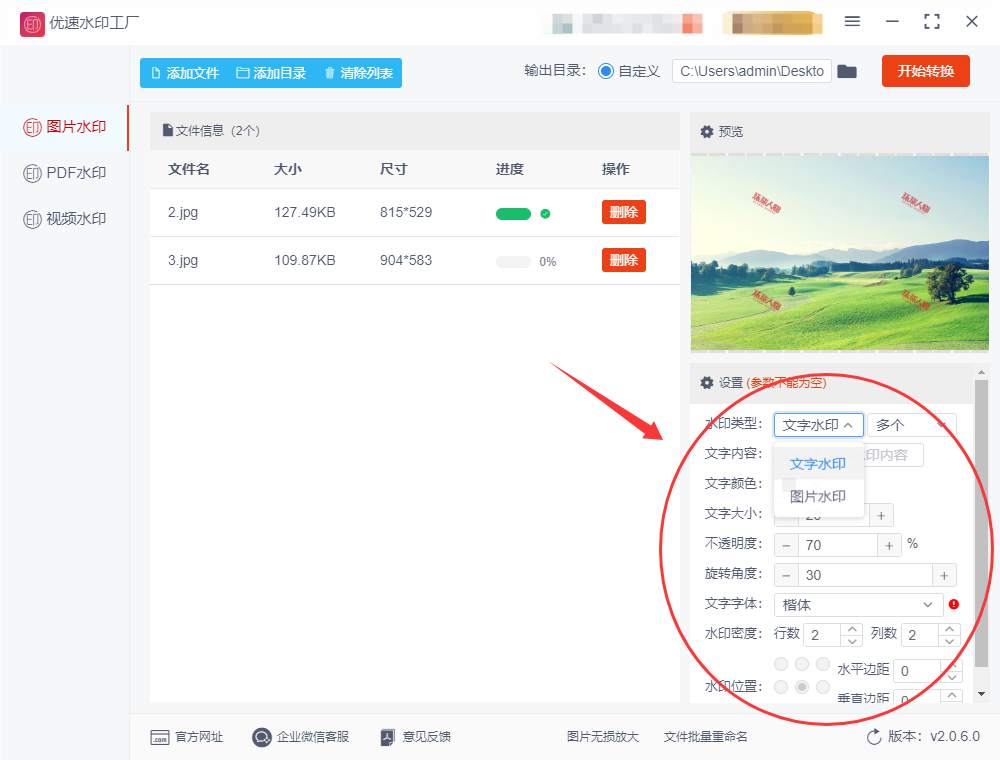
Task: Choose 图片水印 from dropdown list
Action: [x=818, y=496]
